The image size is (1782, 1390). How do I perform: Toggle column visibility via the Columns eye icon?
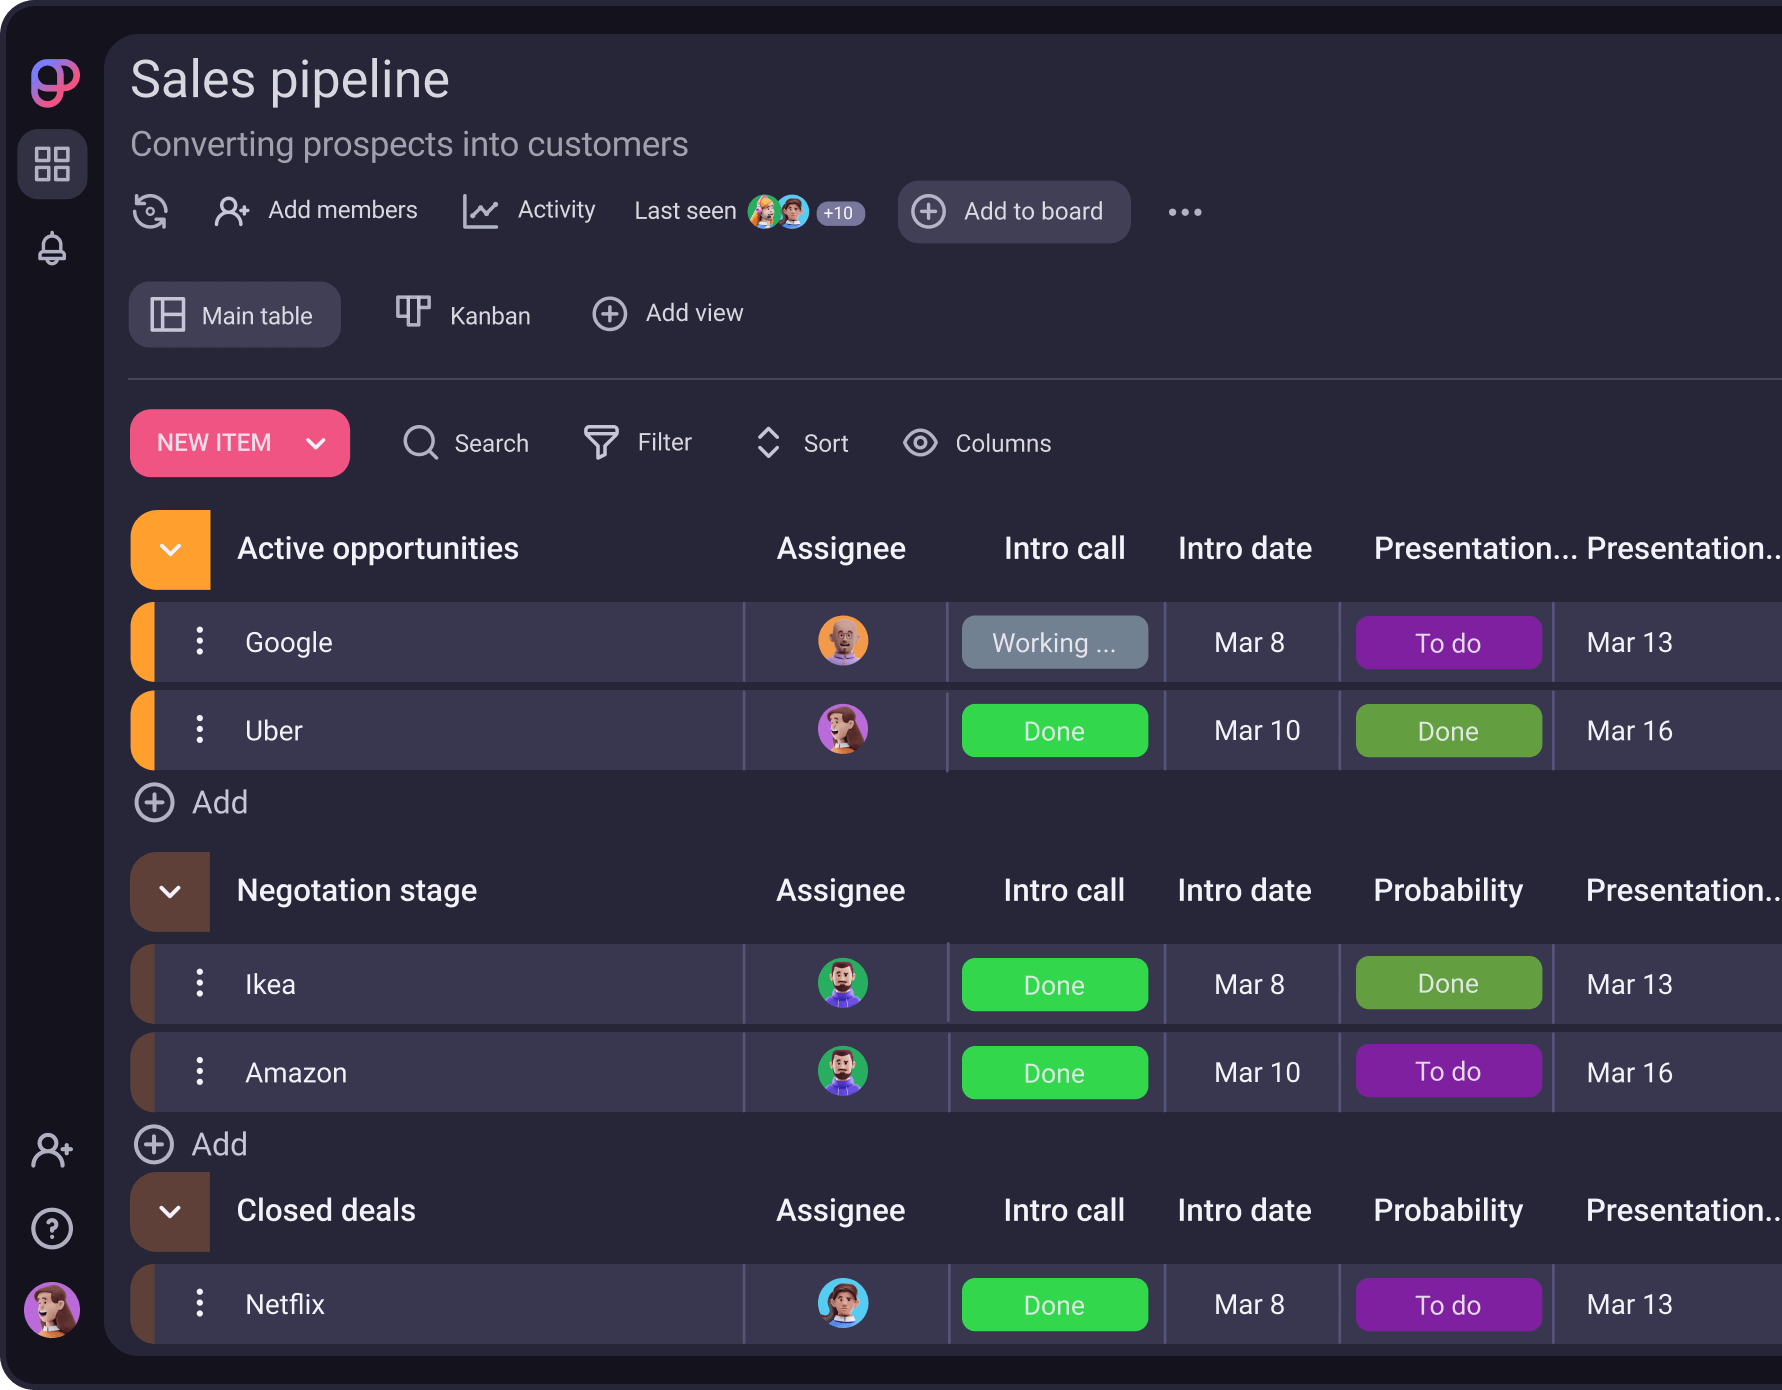point(919,443)
